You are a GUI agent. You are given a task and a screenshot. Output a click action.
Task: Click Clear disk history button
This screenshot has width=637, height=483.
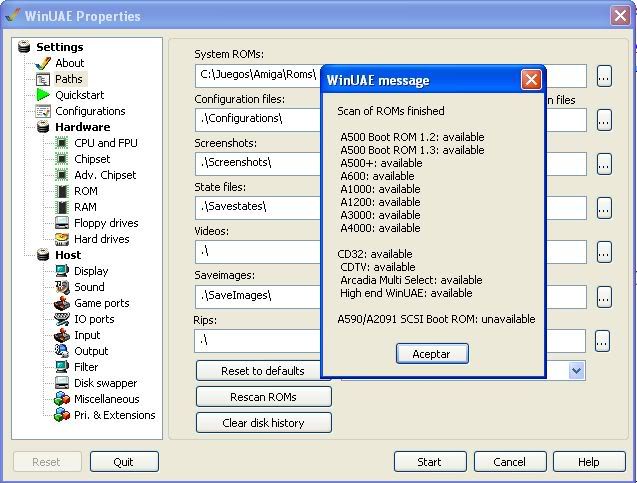[x=264, y=423]
